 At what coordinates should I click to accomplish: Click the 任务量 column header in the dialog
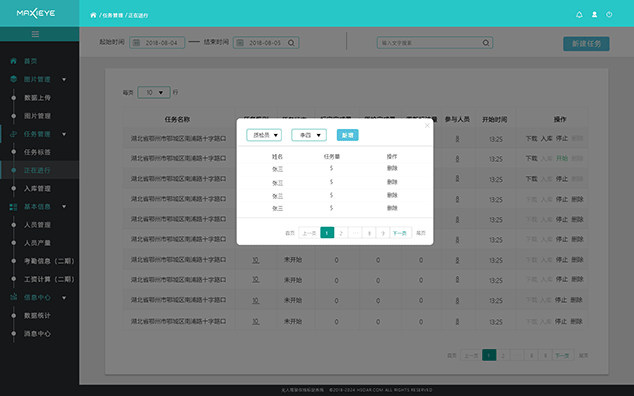pyautogui.click(x=332, y=157)
